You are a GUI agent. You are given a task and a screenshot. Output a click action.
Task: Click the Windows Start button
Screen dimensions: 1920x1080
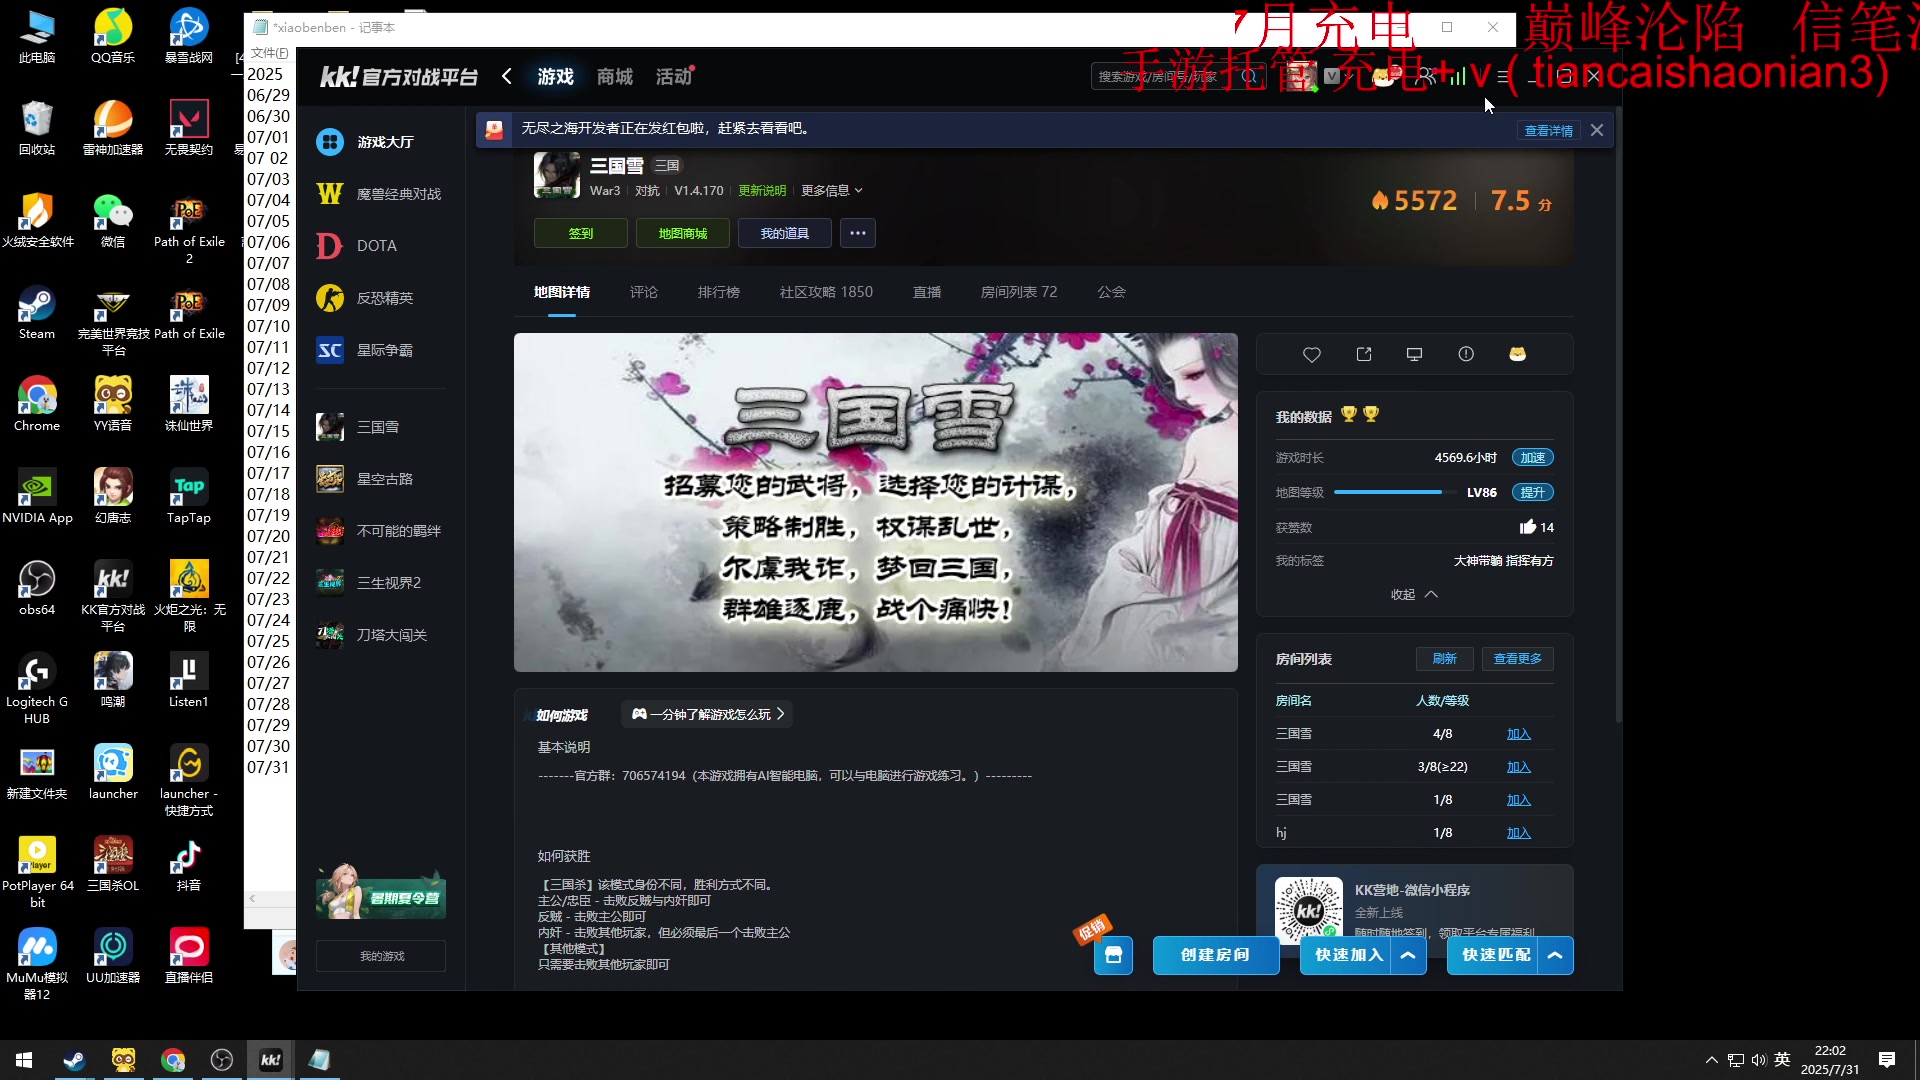pos(24,1060)
